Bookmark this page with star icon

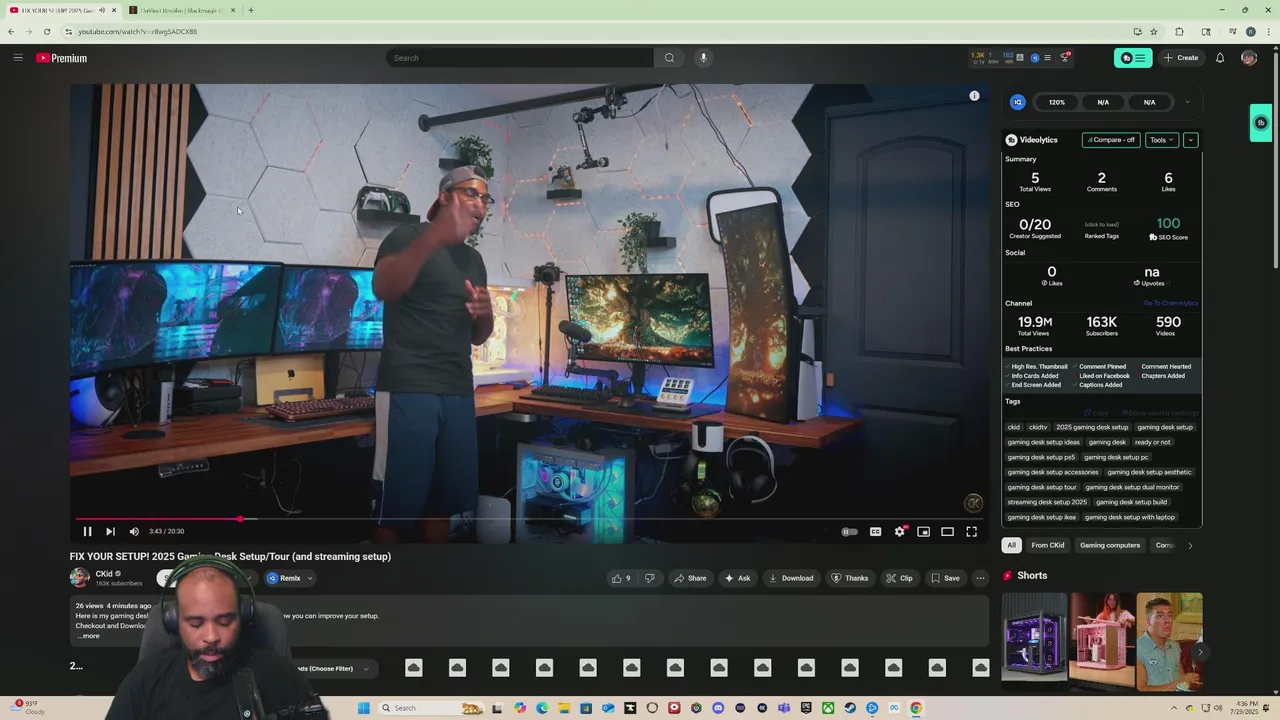coord(1154,31)
